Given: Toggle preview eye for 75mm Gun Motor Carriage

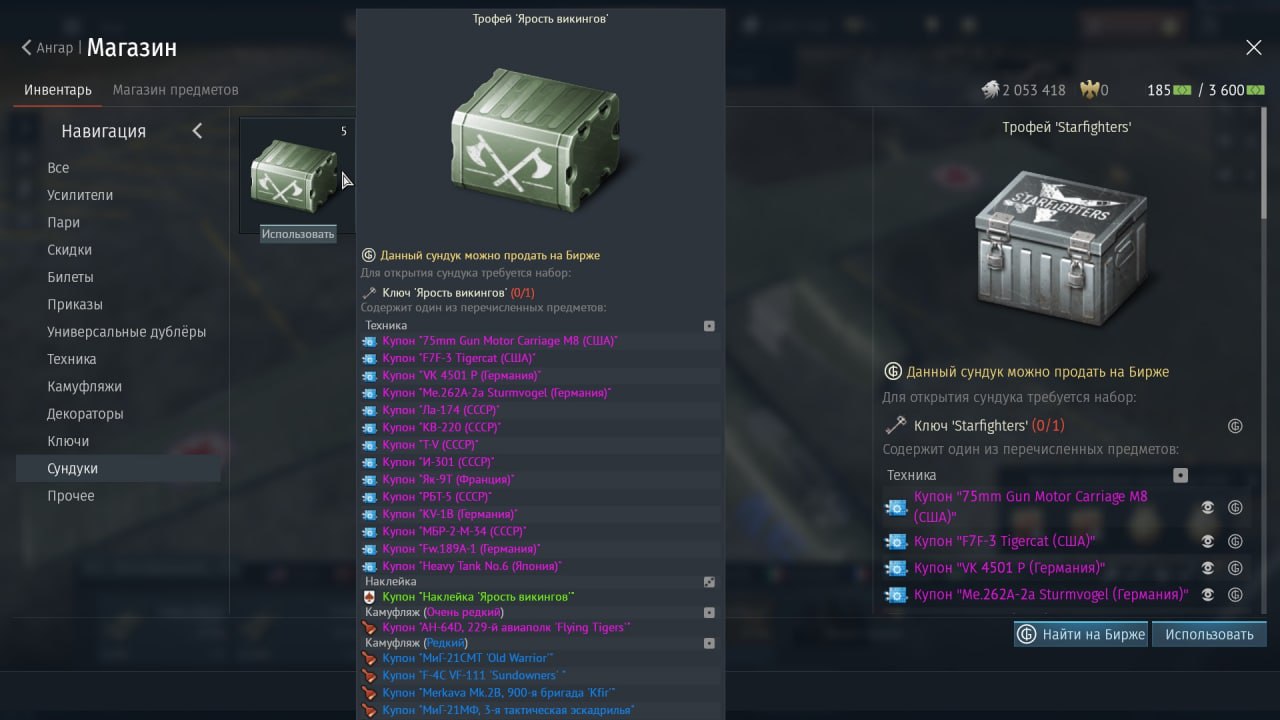Looking at the screenshot, I should (1207, 507).
